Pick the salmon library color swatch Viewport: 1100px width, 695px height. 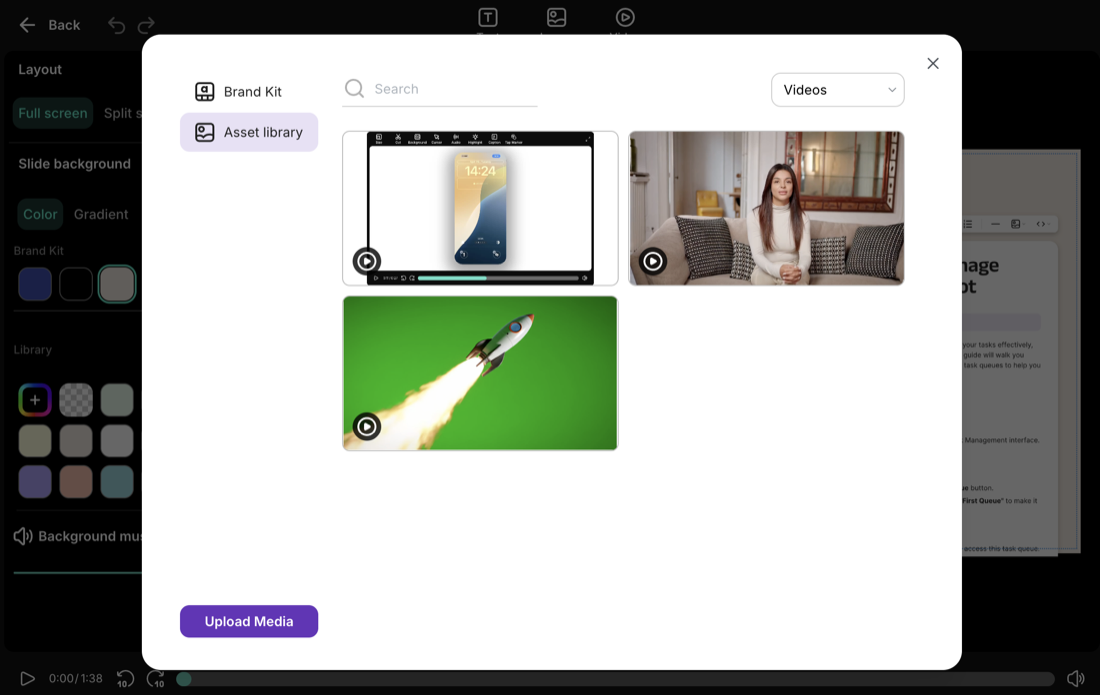(76, 482)
